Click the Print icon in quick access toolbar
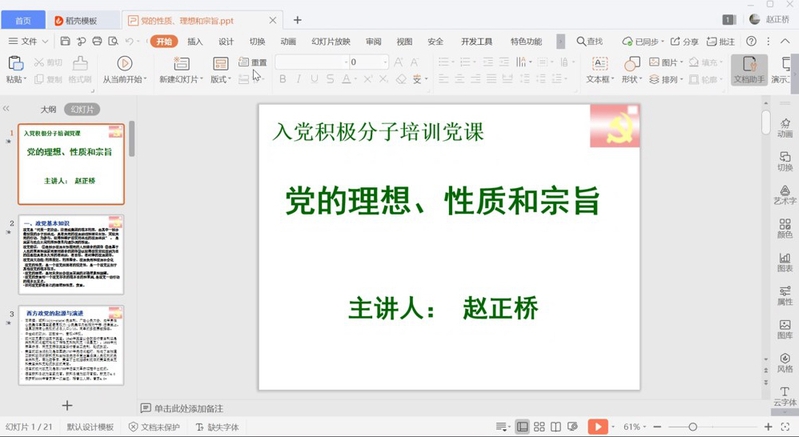 pyautogui.click(x=95, y=41)
